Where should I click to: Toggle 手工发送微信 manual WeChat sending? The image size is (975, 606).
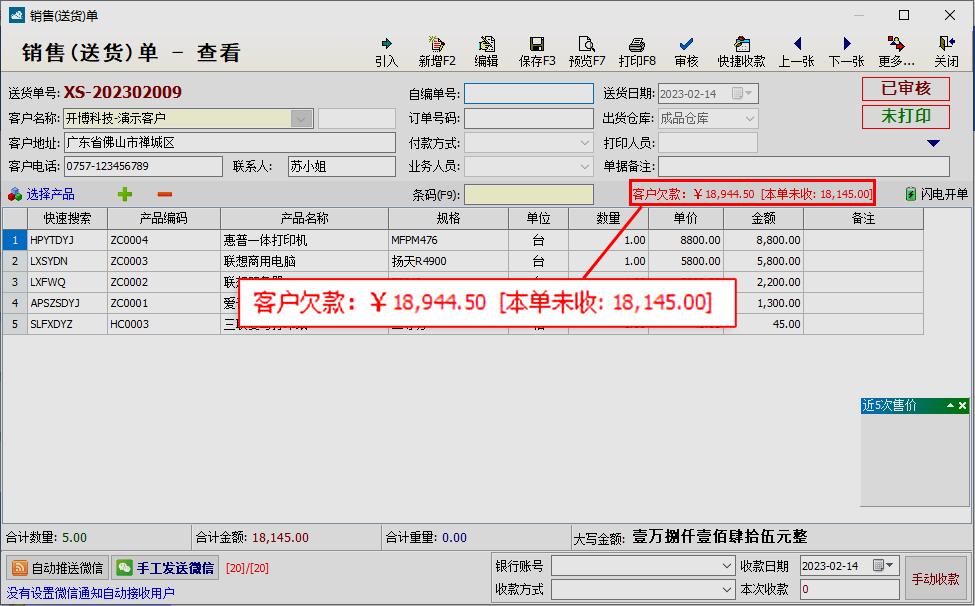click(x=168, y=567)
